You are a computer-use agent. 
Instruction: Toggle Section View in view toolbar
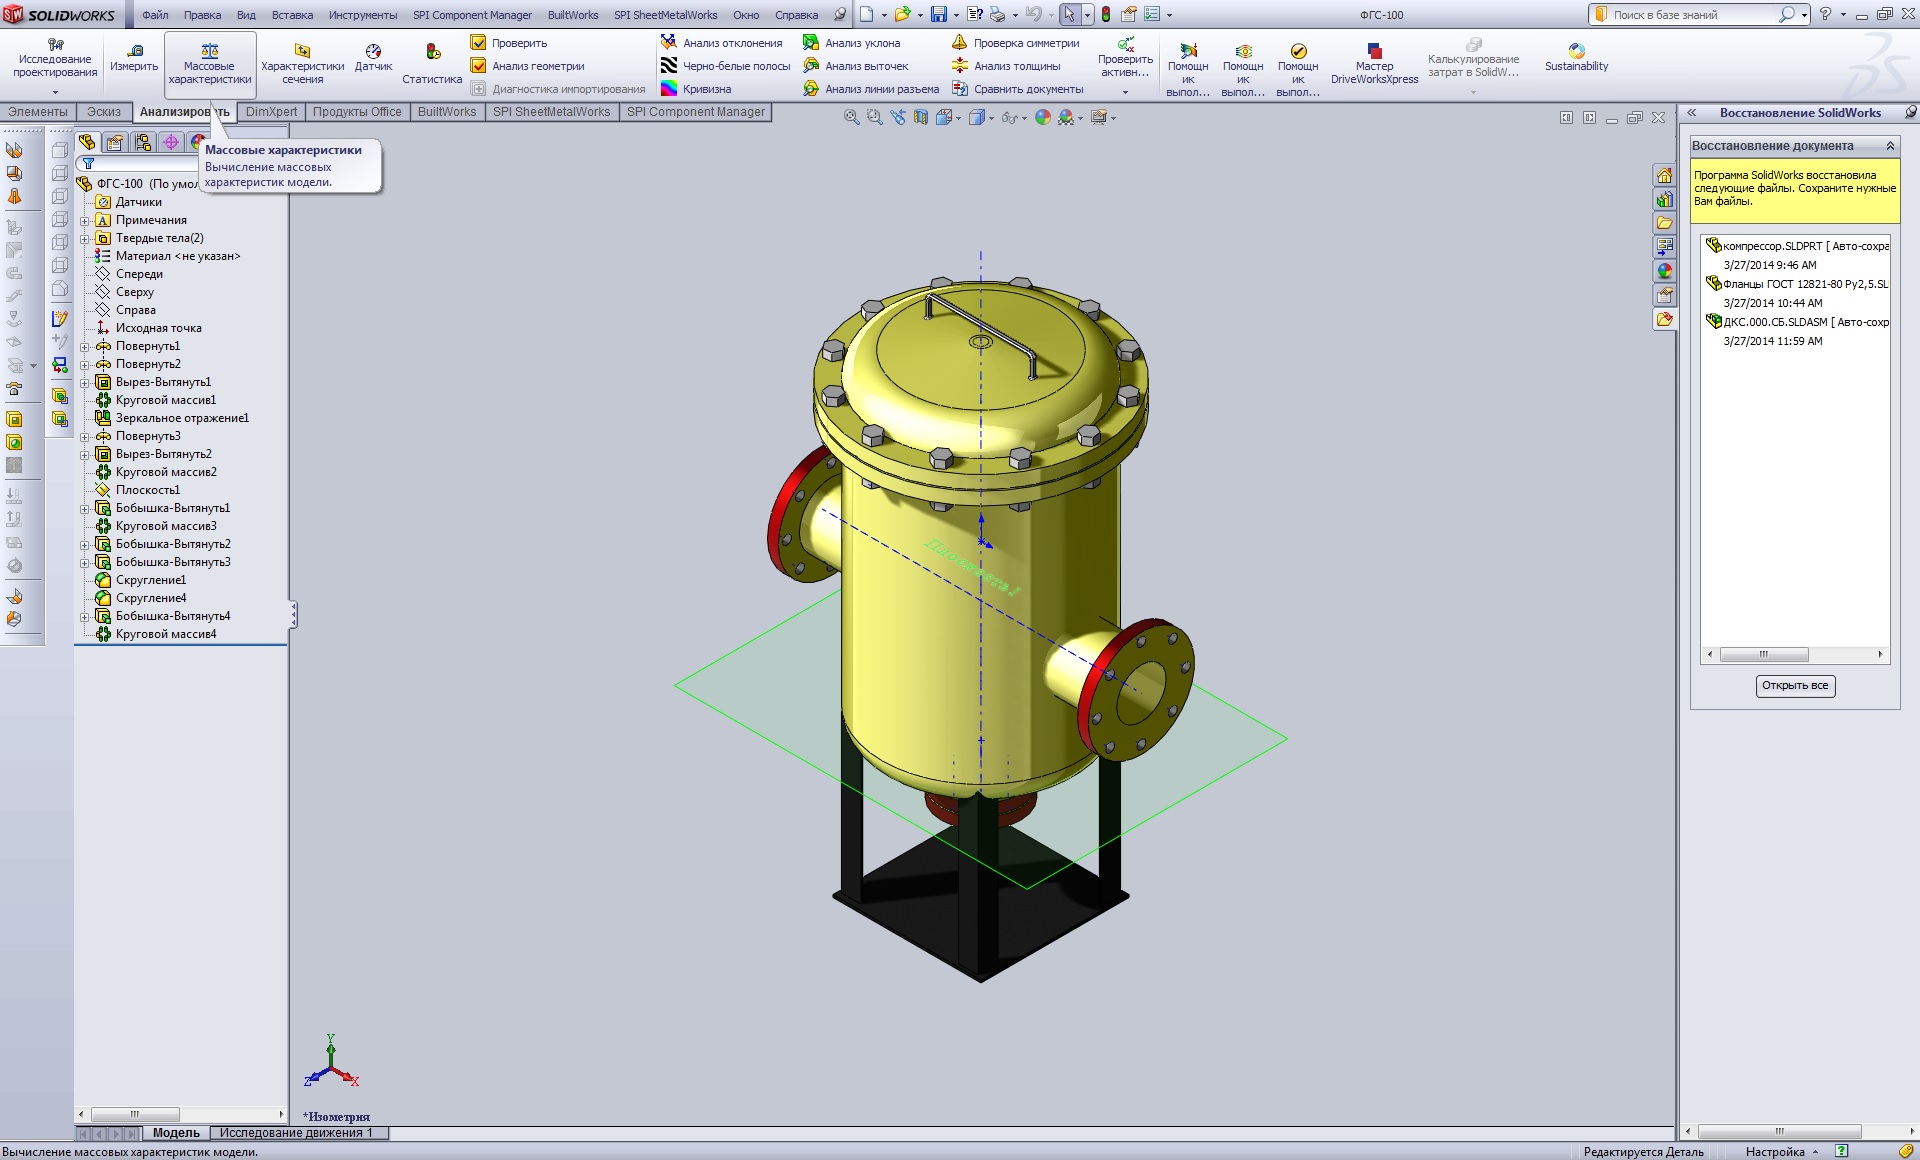tap(920, 117)
